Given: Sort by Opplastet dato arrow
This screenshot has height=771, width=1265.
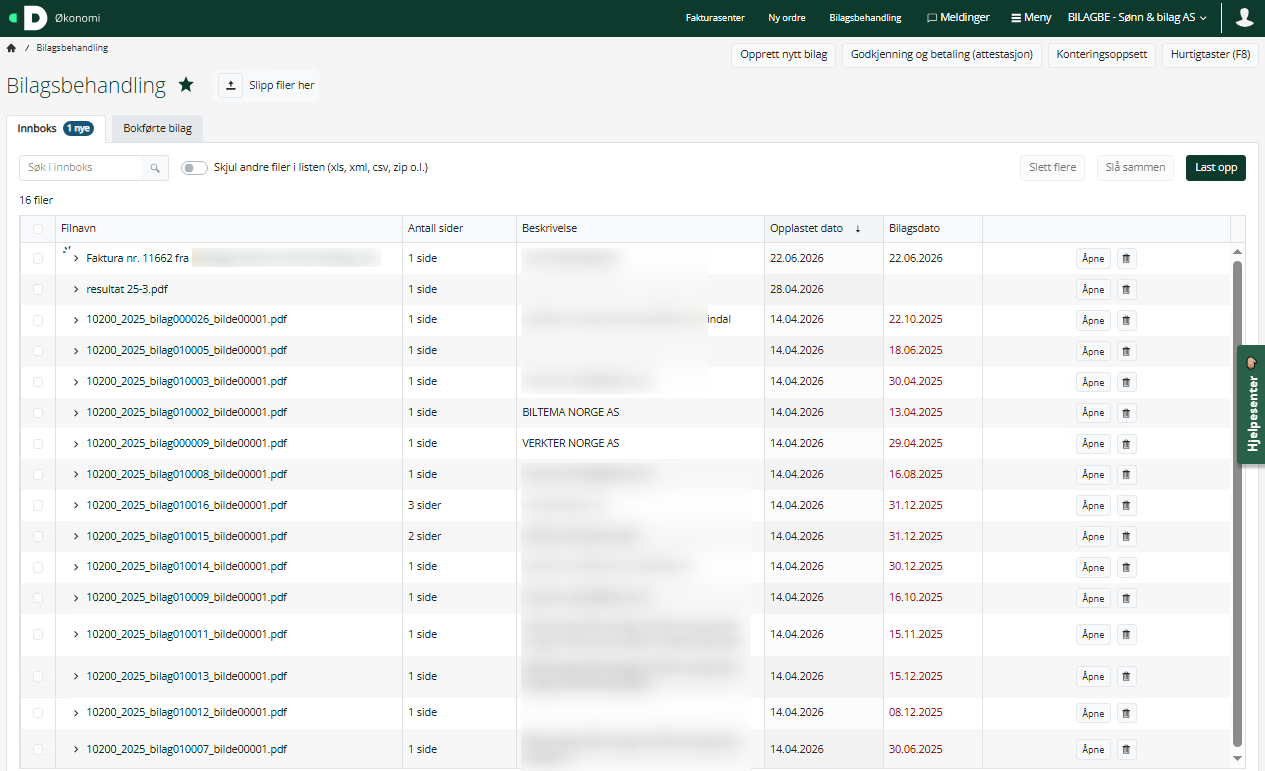Looking at the screenshot, I should click(x=857, y=229).
